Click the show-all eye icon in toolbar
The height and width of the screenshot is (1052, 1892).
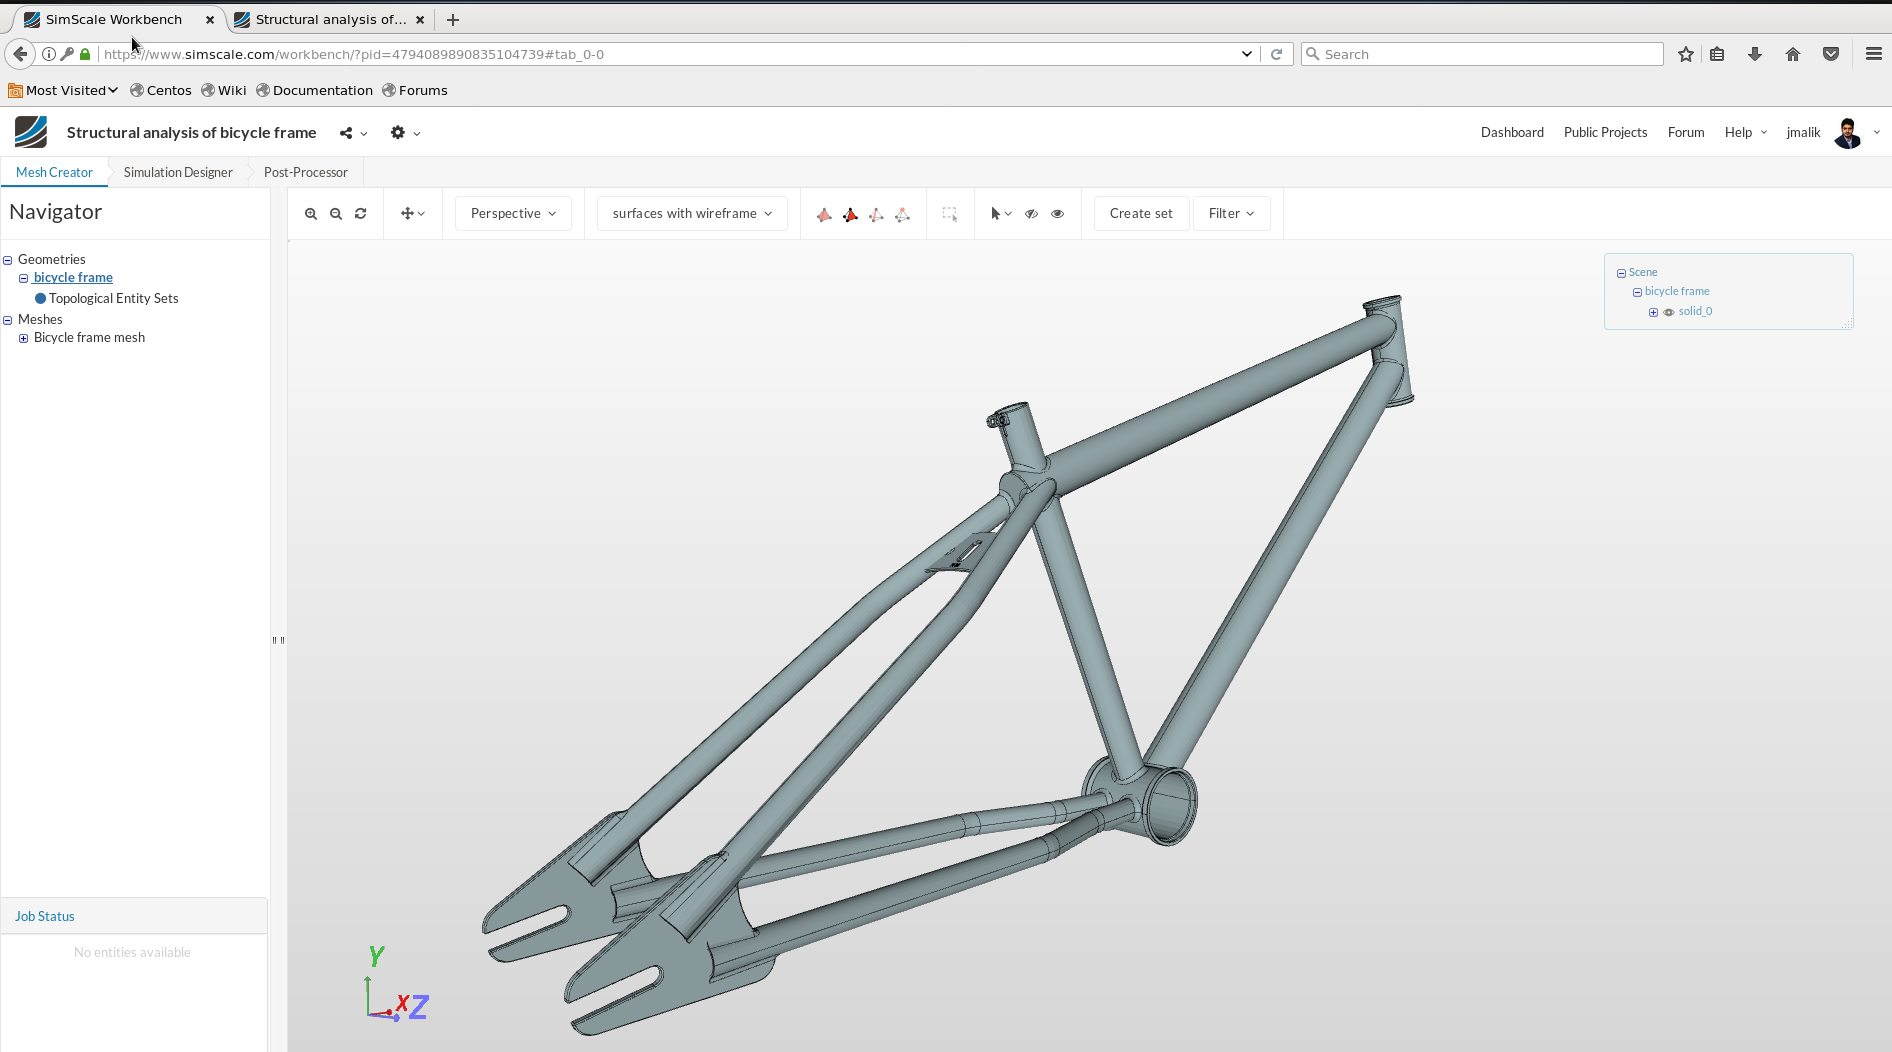(x=1058, y=214)
